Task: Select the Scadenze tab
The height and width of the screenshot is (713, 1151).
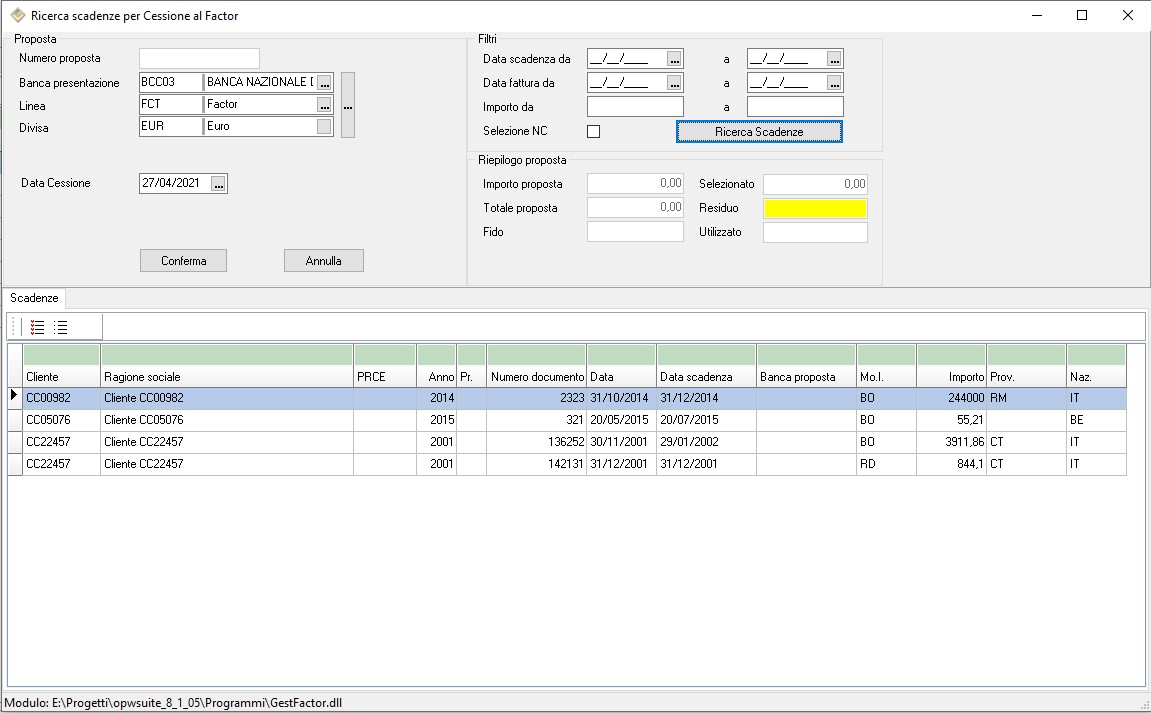Action: [x=35, y=298]
